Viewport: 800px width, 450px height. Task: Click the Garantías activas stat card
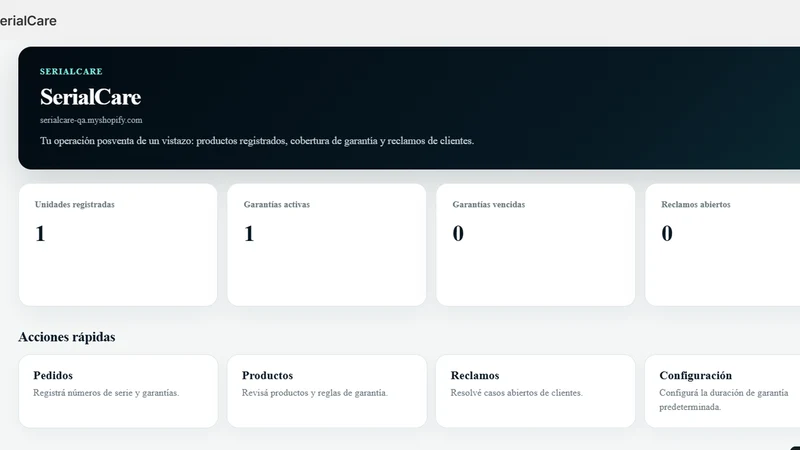point(327,245)
